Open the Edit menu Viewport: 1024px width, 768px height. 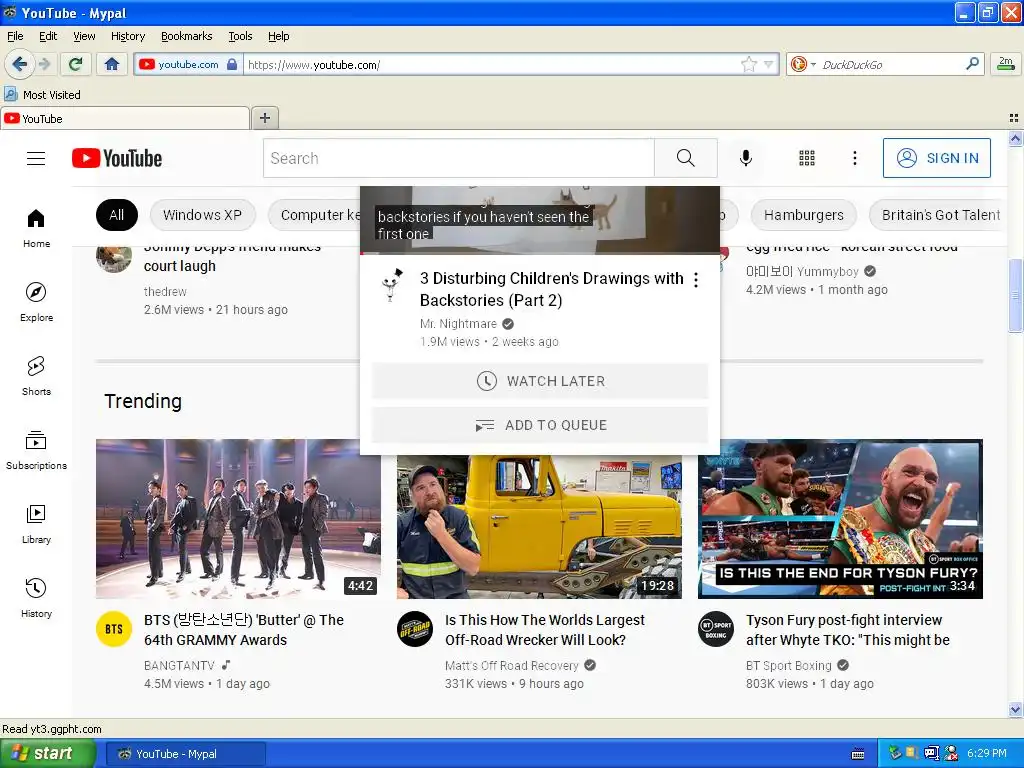coord(48,36)
